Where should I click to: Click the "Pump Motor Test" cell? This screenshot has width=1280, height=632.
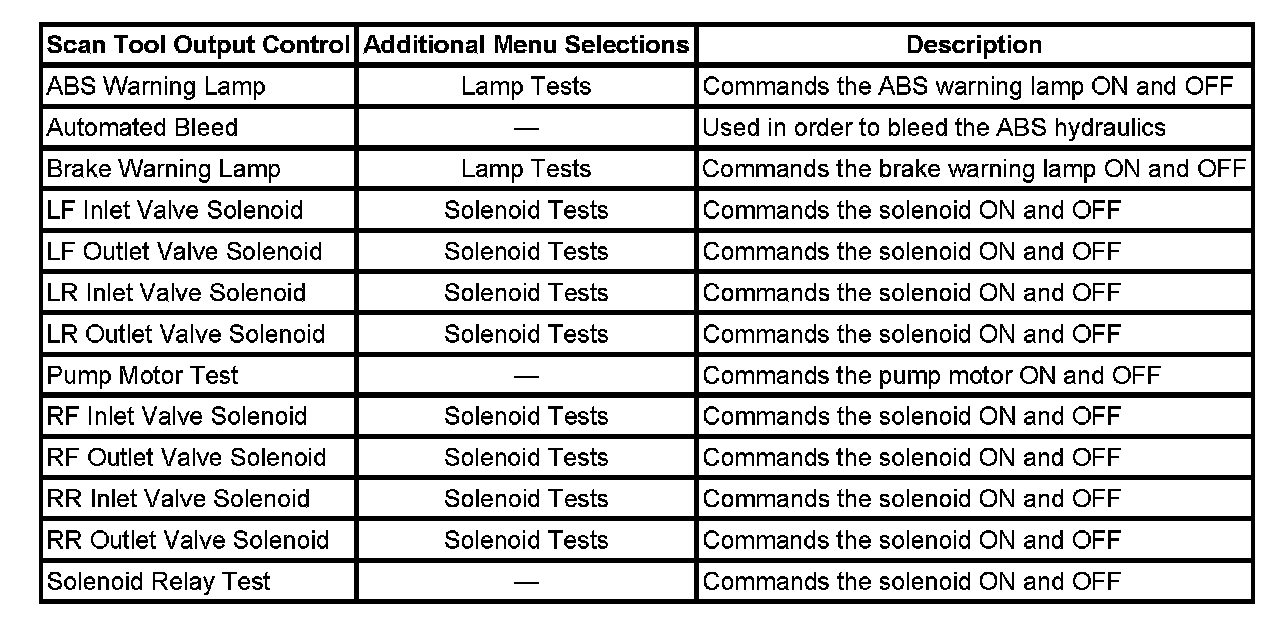coord(143,375)
